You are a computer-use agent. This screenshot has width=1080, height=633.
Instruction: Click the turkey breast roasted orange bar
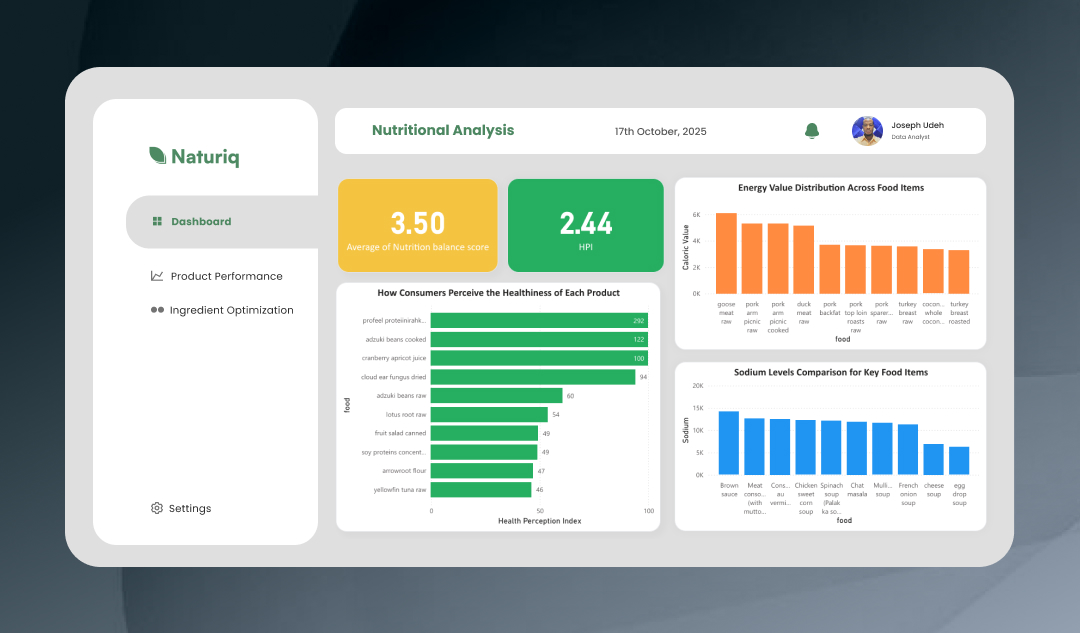pos(959,272)
